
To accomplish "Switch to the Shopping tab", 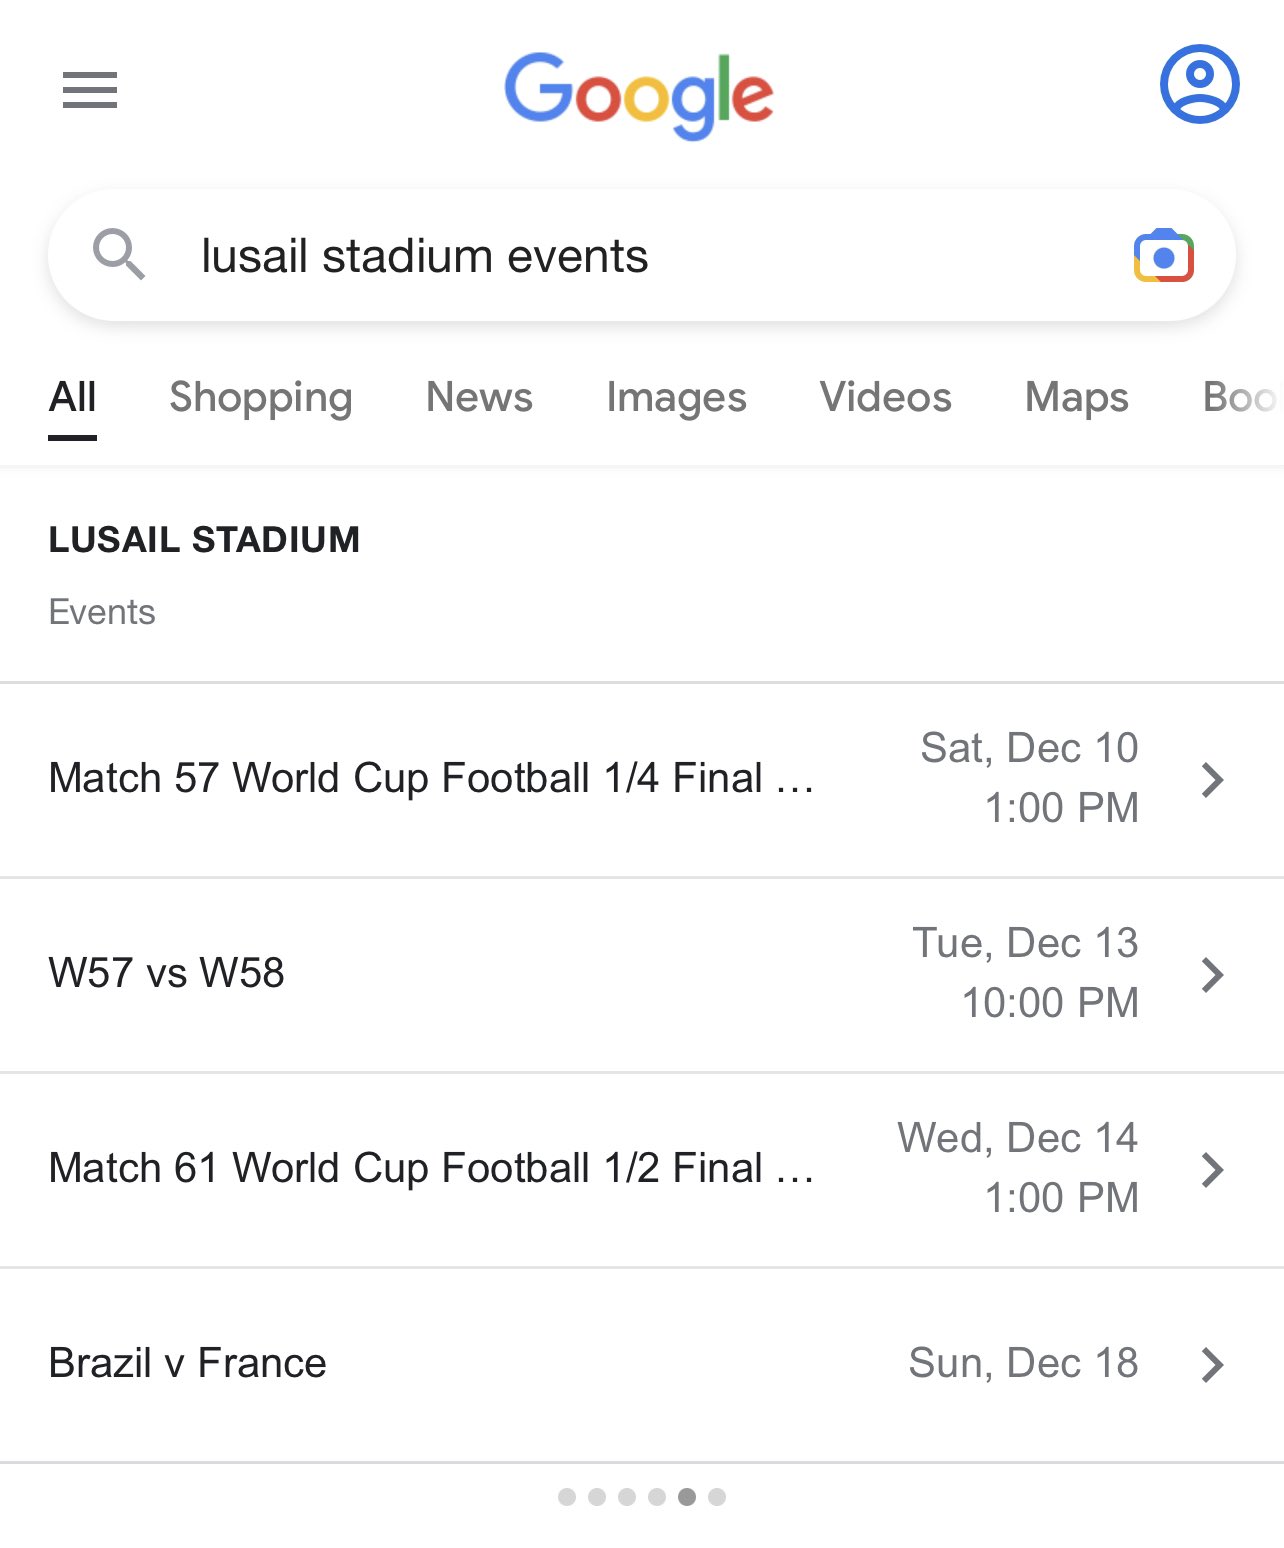I will pyautogui.click(x=261, y=398).
